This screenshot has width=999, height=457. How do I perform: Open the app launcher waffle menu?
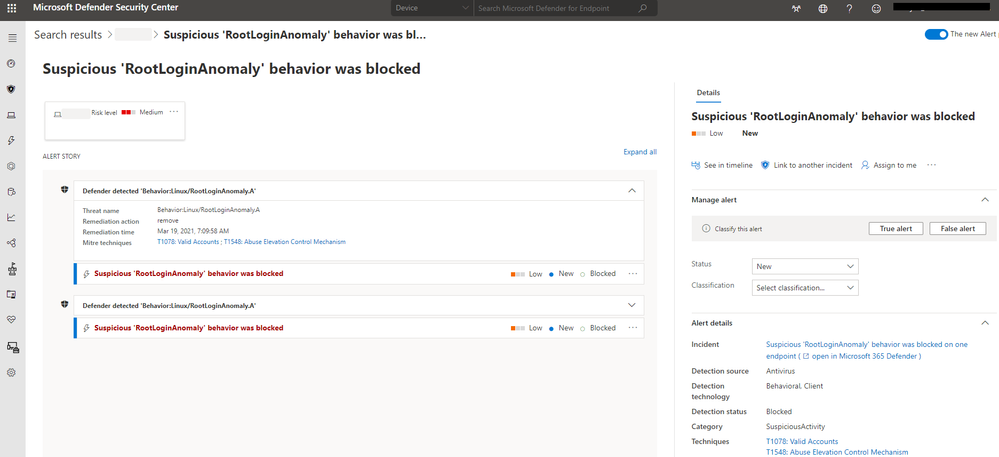pyautogui.click(x=11, y=8)
